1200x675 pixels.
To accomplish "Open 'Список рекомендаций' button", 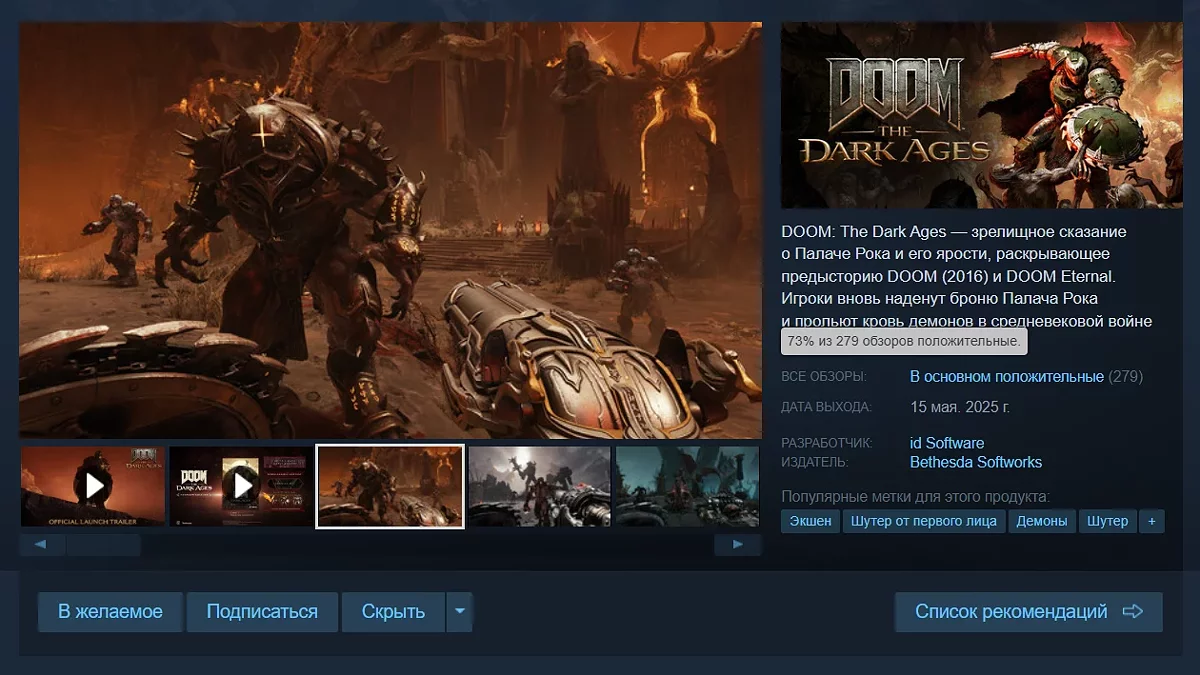I will [1028, 612].
